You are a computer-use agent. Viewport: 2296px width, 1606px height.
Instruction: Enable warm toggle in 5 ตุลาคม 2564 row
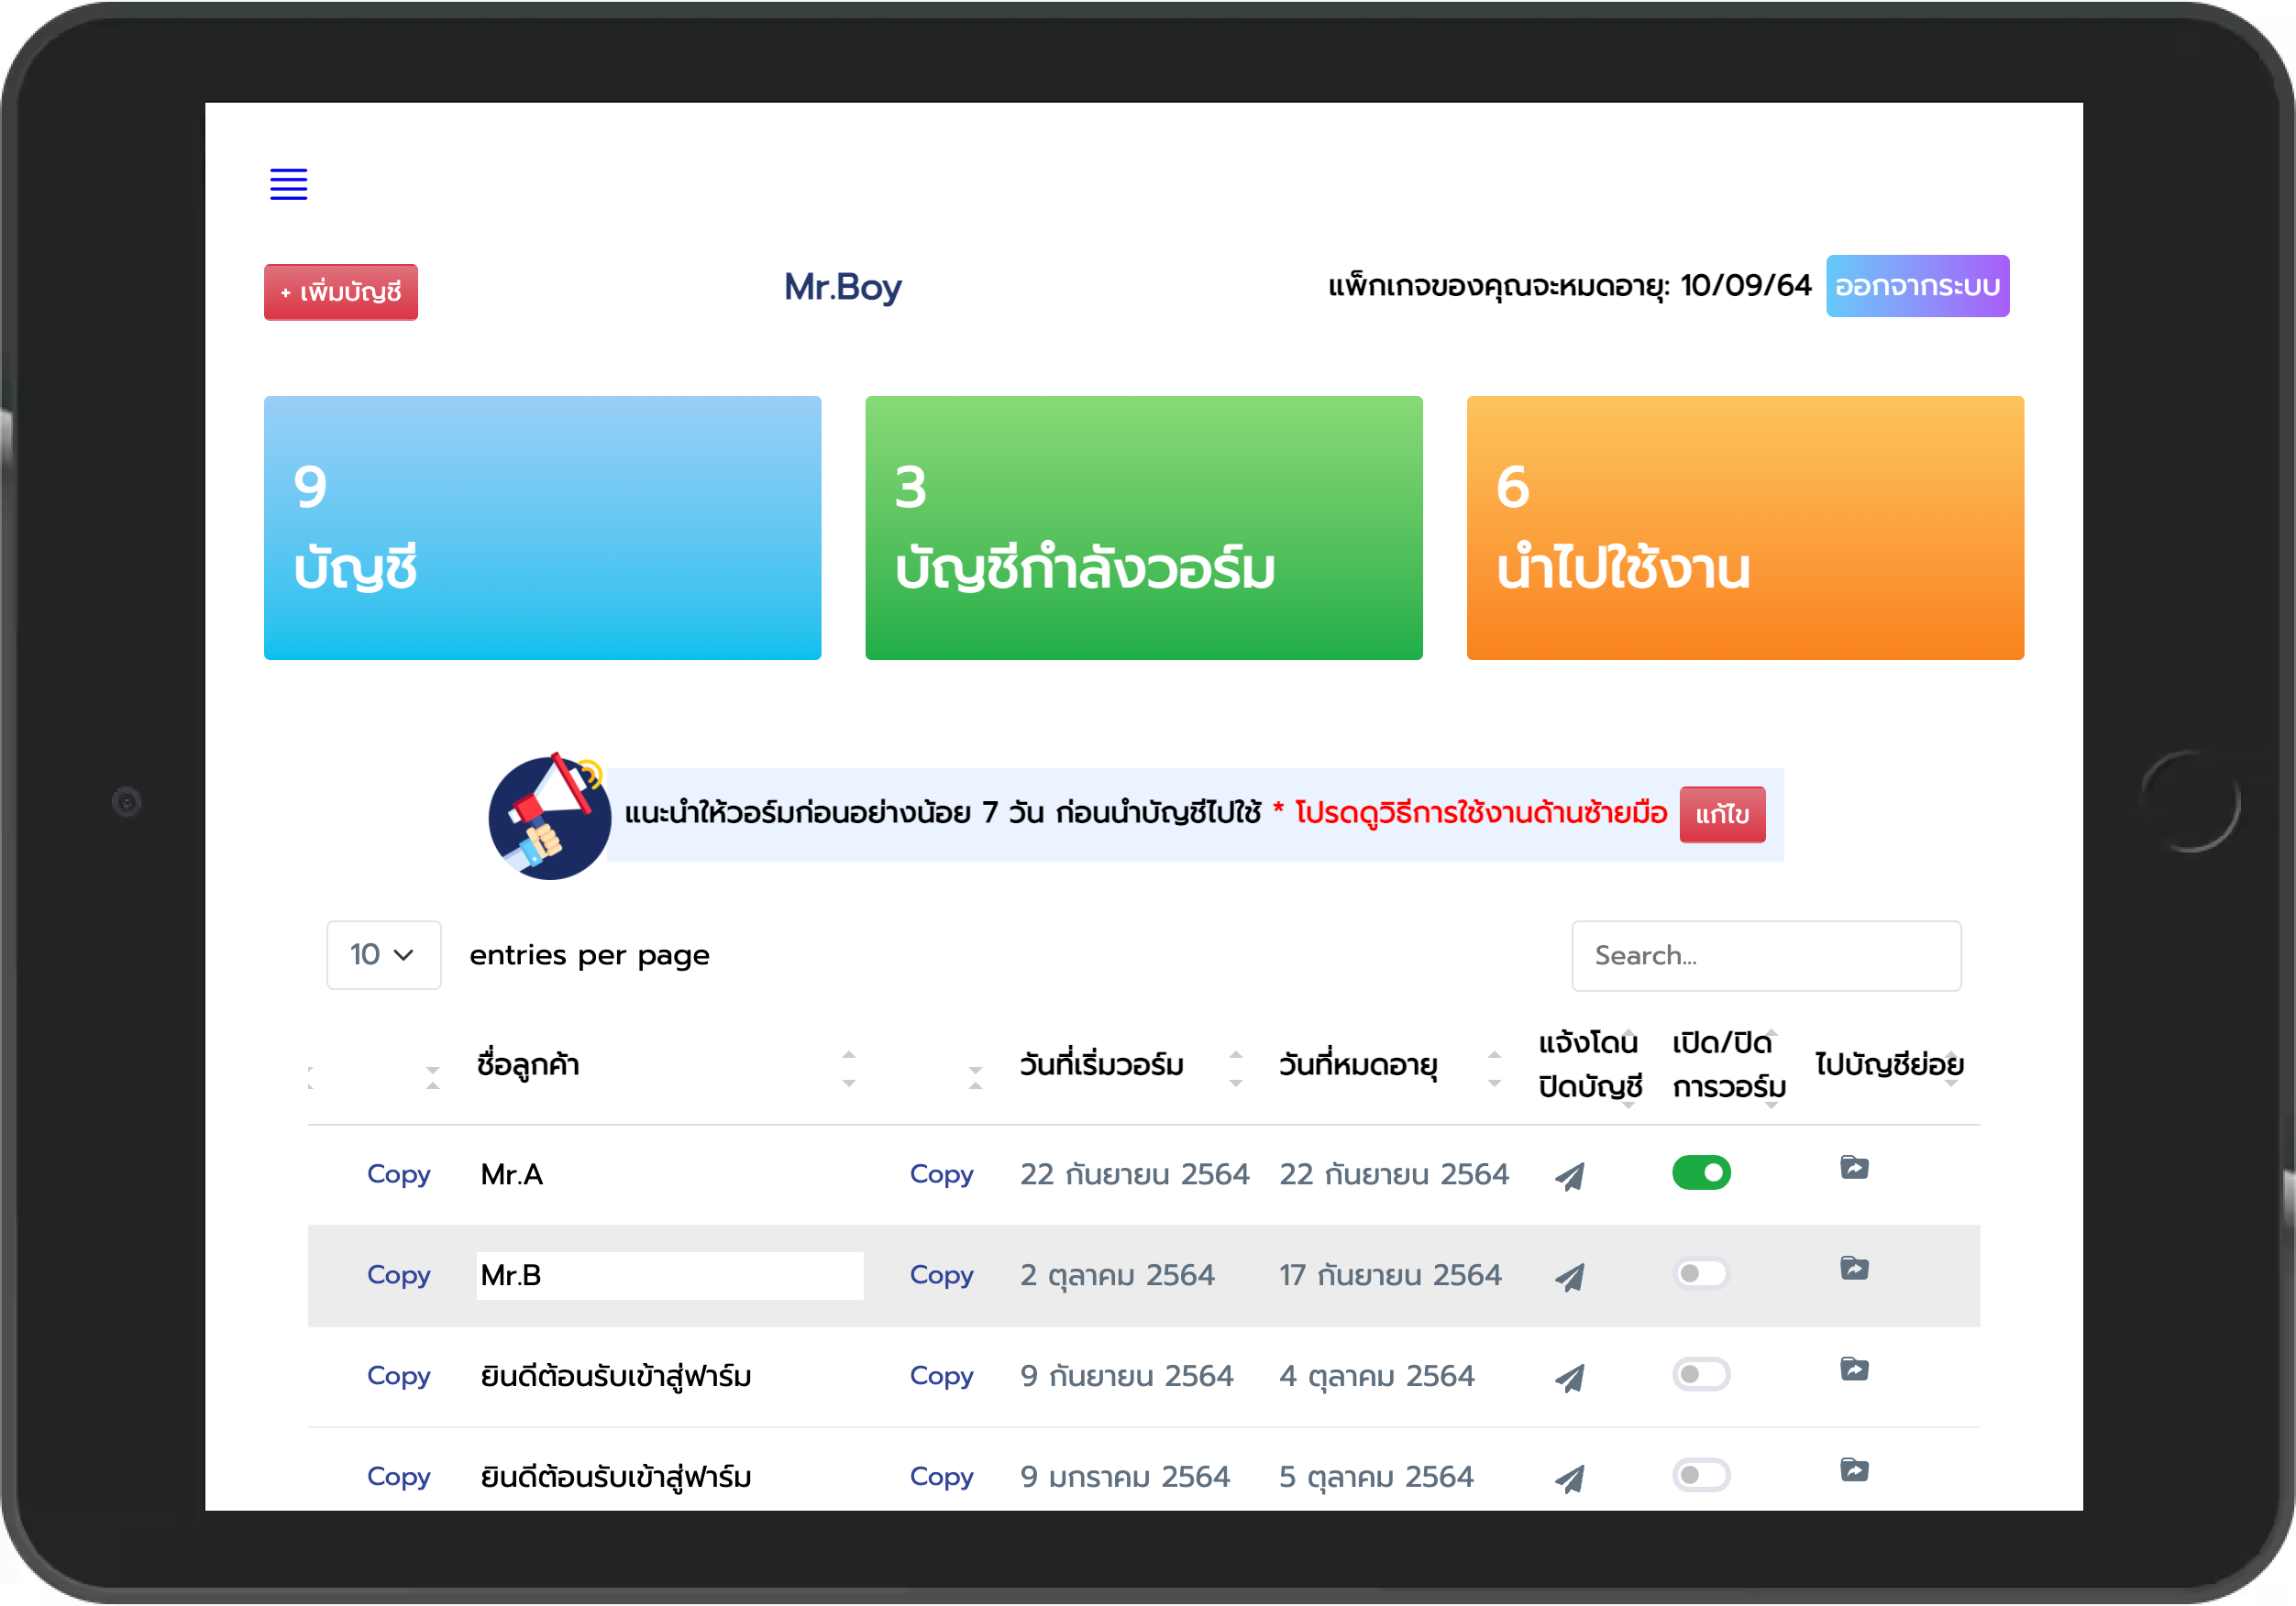(1701, 1475)
